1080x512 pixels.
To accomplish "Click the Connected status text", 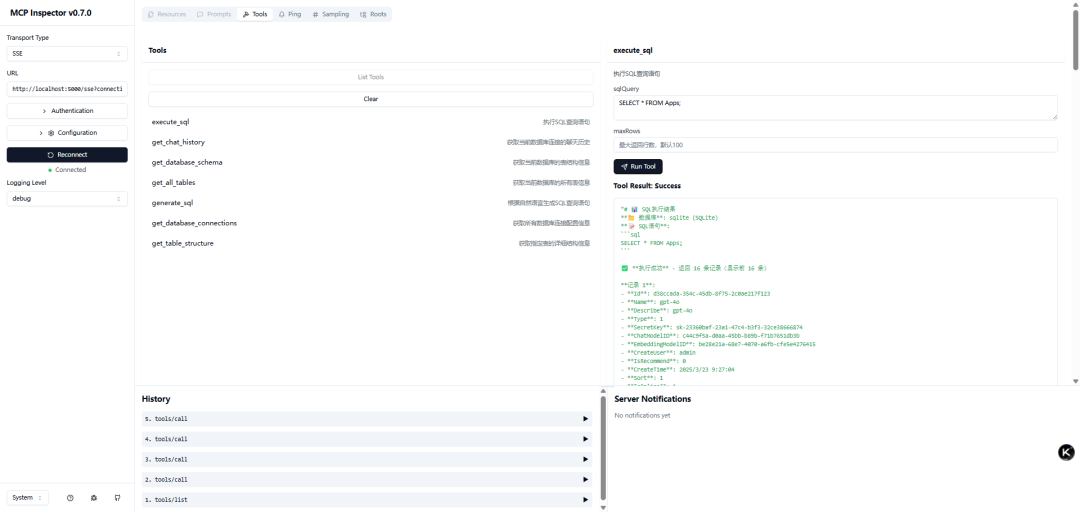I will 70,170.
